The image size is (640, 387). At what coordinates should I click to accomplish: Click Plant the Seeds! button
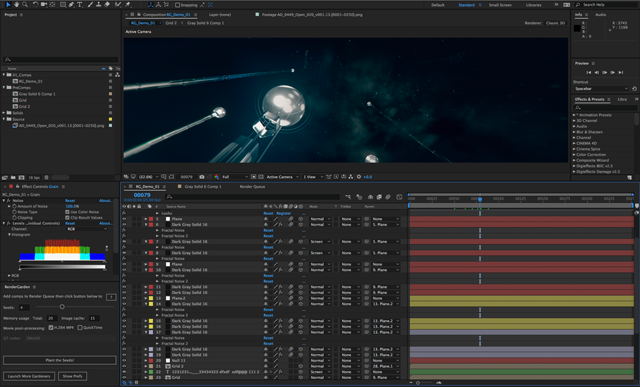60,360
